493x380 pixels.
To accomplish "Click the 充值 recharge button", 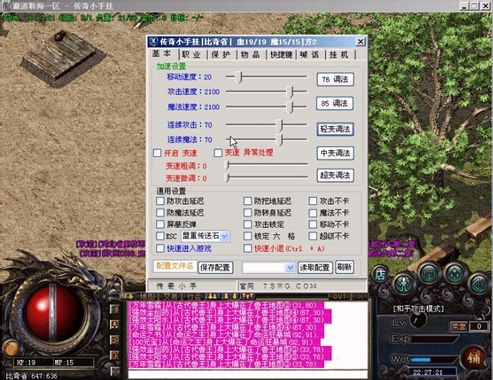I will pyautogui.click(x=458, y=326).
